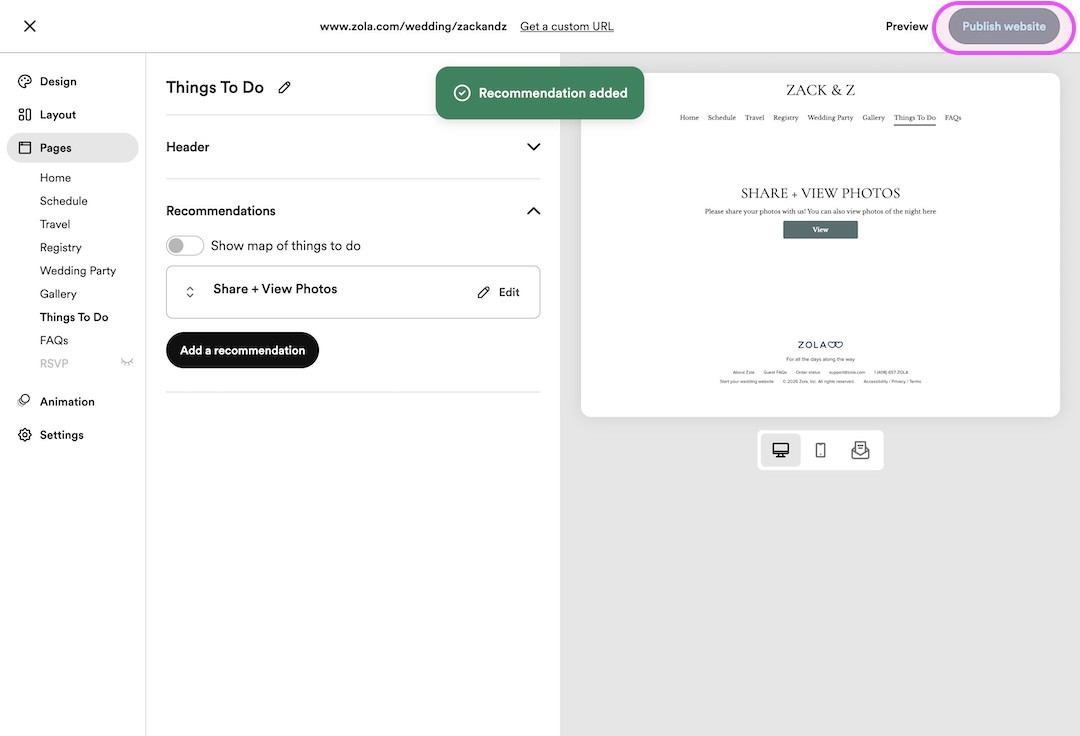Image resolution: width=1080 pixels, height=736 pixels.
Task: Click the Pages icon in the sidebar
Action: pyautogui.click(x=25, y=147)
